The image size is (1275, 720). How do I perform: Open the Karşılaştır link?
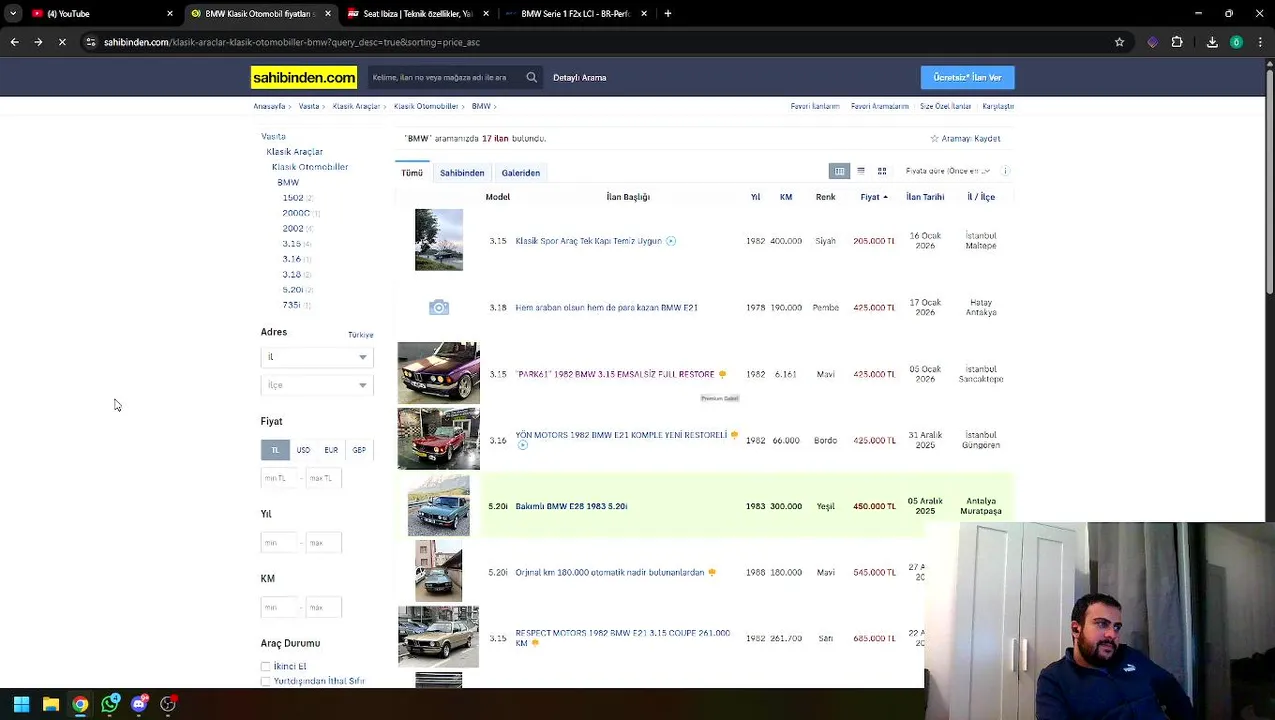(x=998, y=106)
